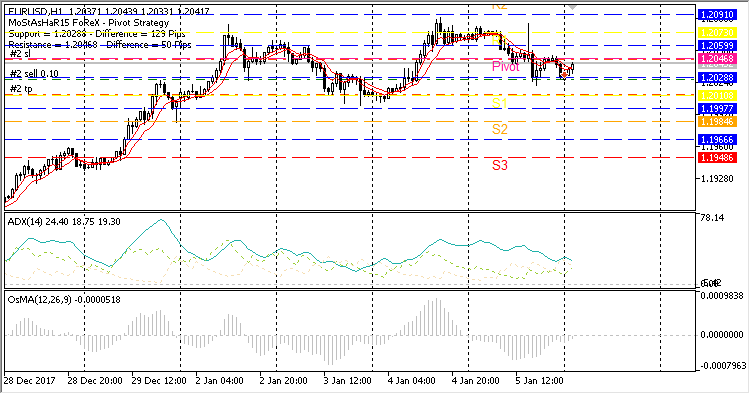Click the chart shift triangle marker at top

point(573,7)
